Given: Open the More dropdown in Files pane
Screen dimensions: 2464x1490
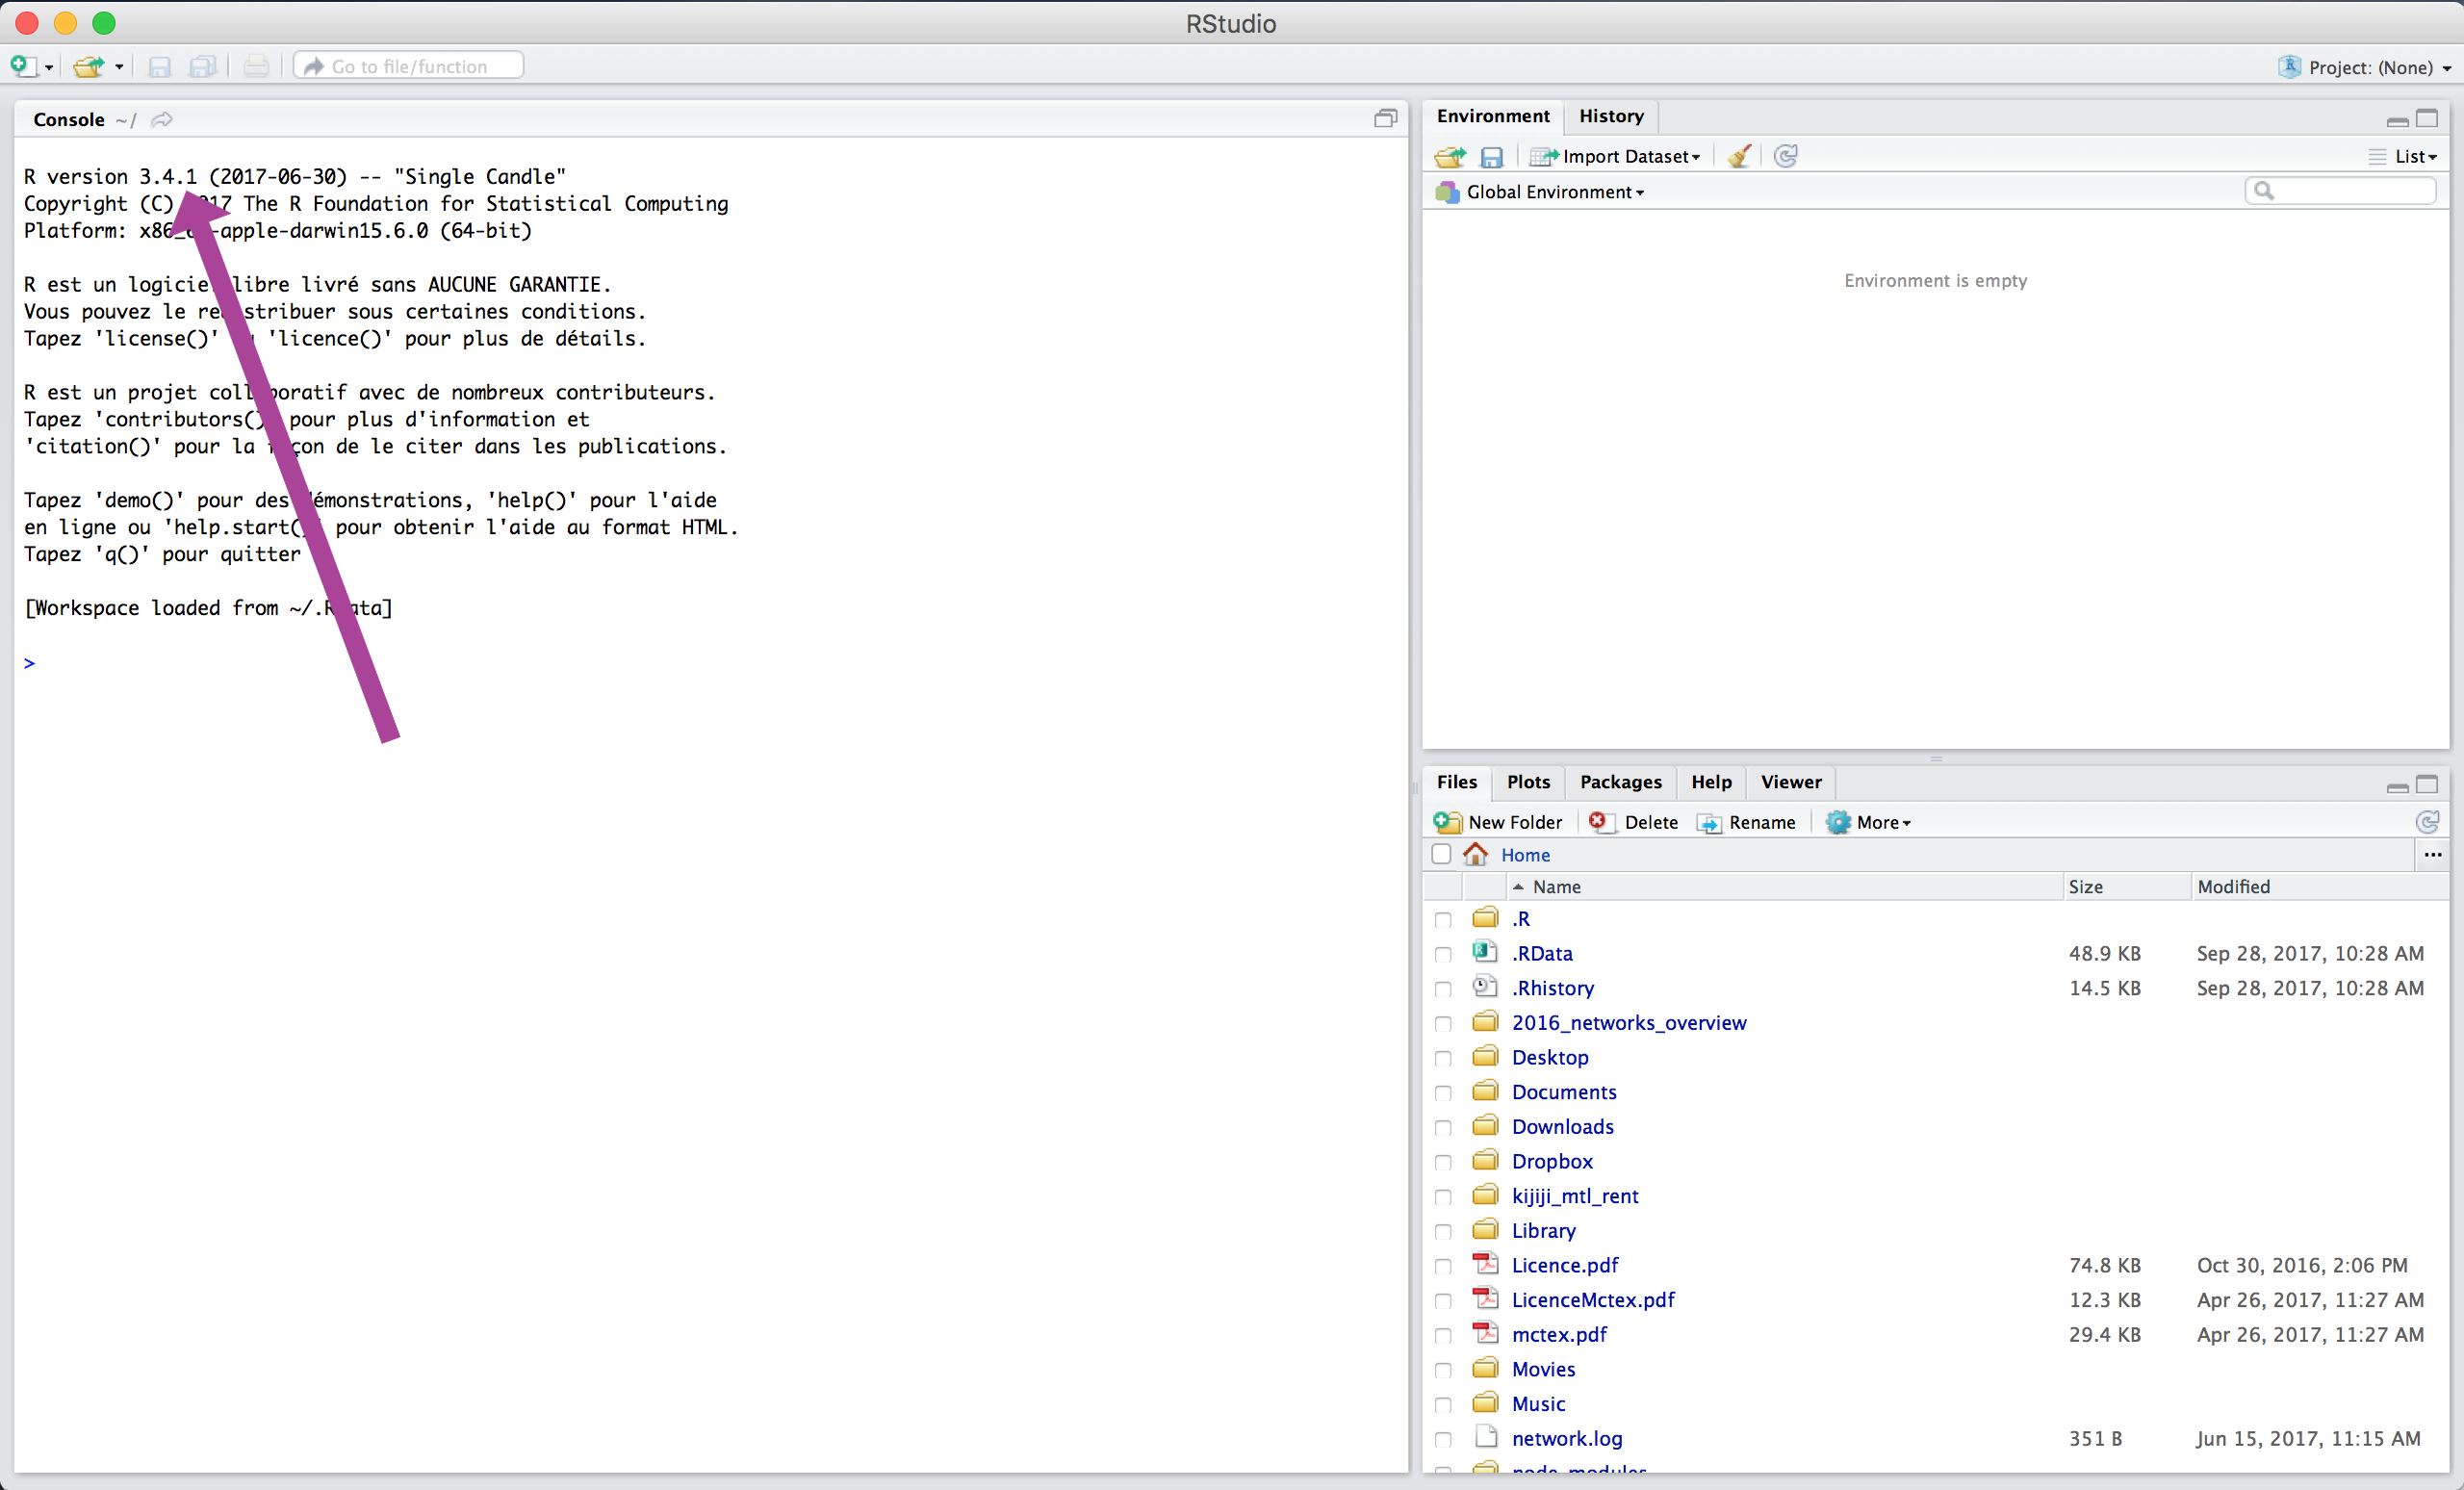Looking at the screenshot, I should (x=1868, y=822).
